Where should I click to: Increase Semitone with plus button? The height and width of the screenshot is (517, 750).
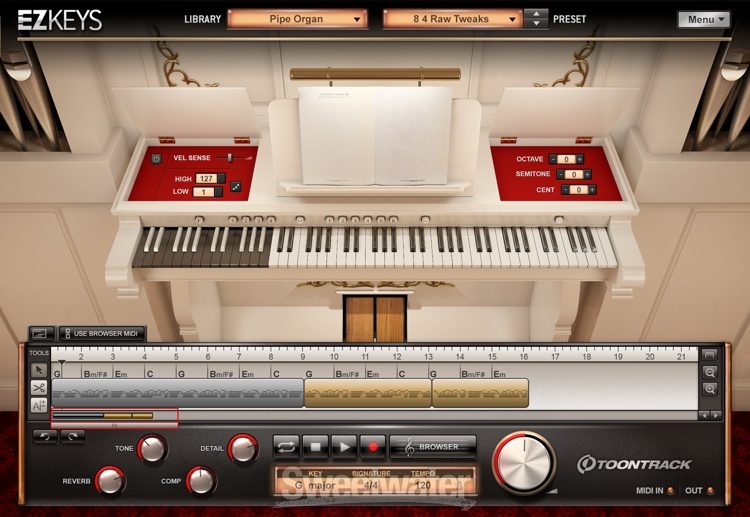pyautogui.click(x=587, y=175)
